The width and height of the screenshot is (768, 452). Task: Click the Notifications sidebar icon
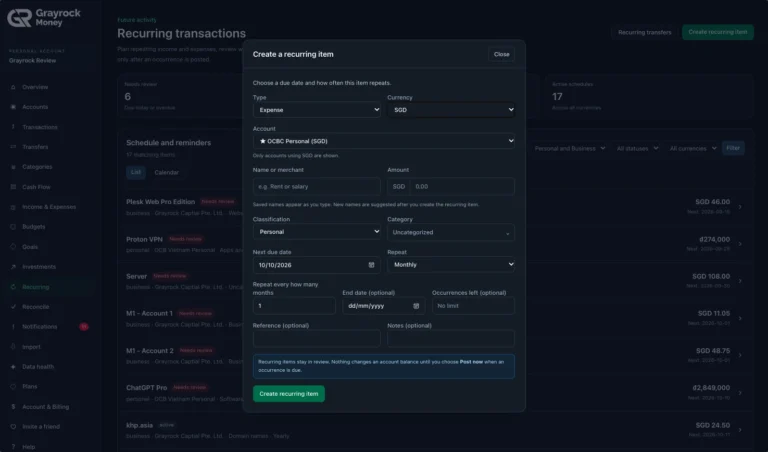13,327
